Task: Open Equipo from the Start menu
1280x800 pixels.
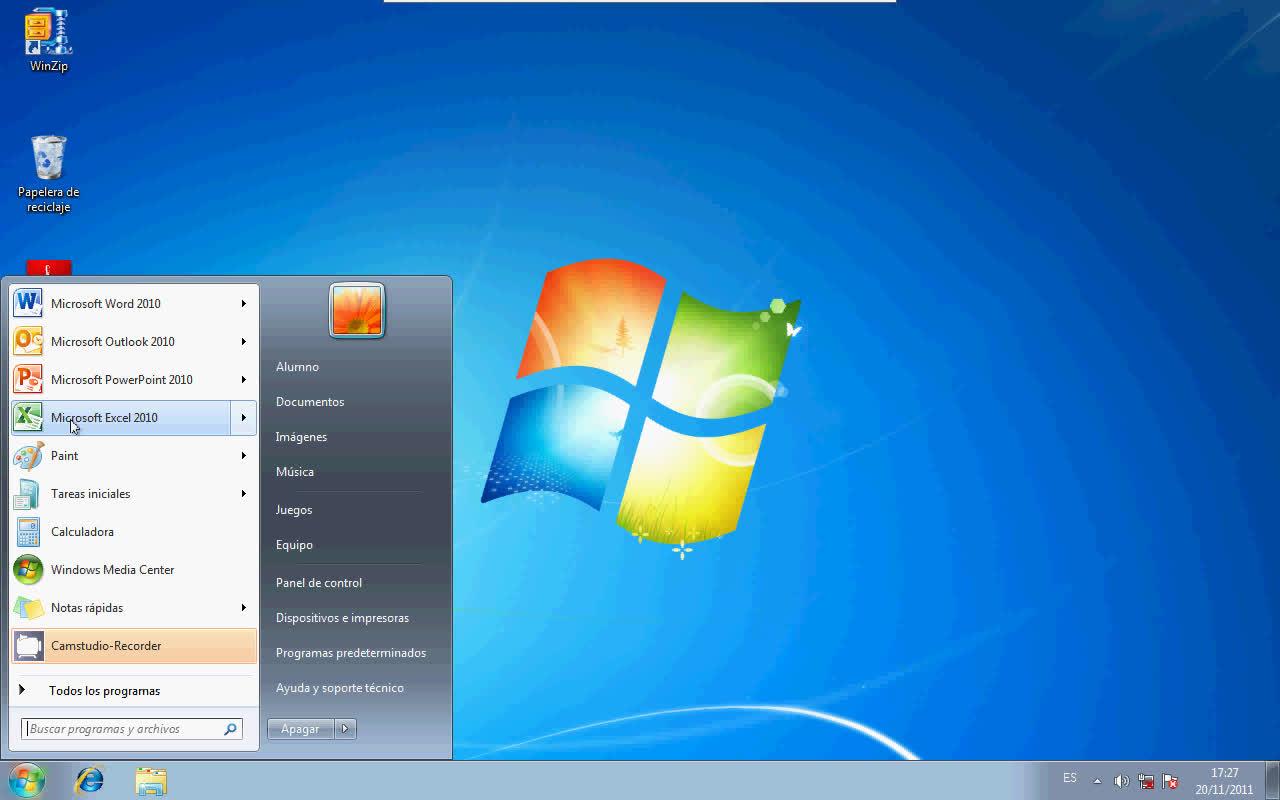Action: pyautogui.click(x=294, y=545)
